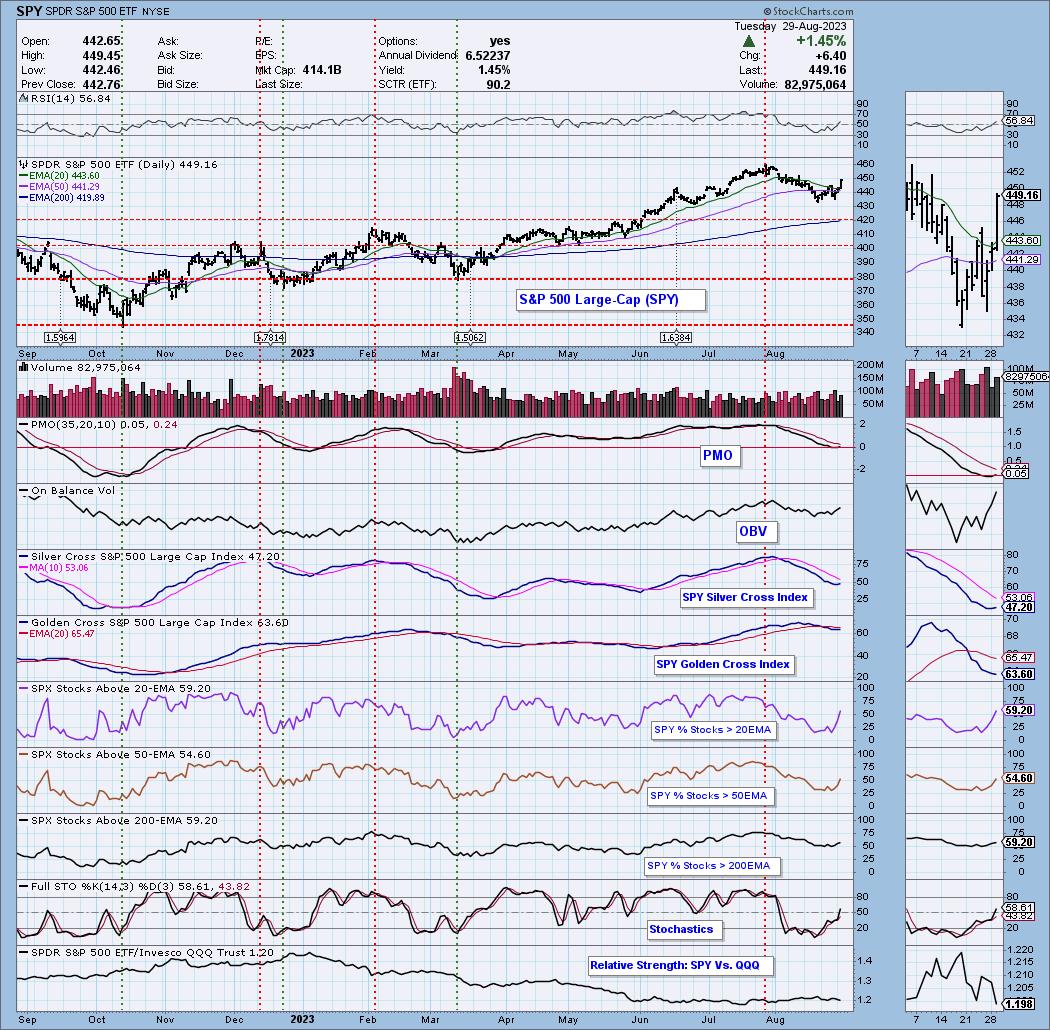
Task: Click the 'Golden Cross S&P 500 Large Cap Index' legend
Action: 154,623
